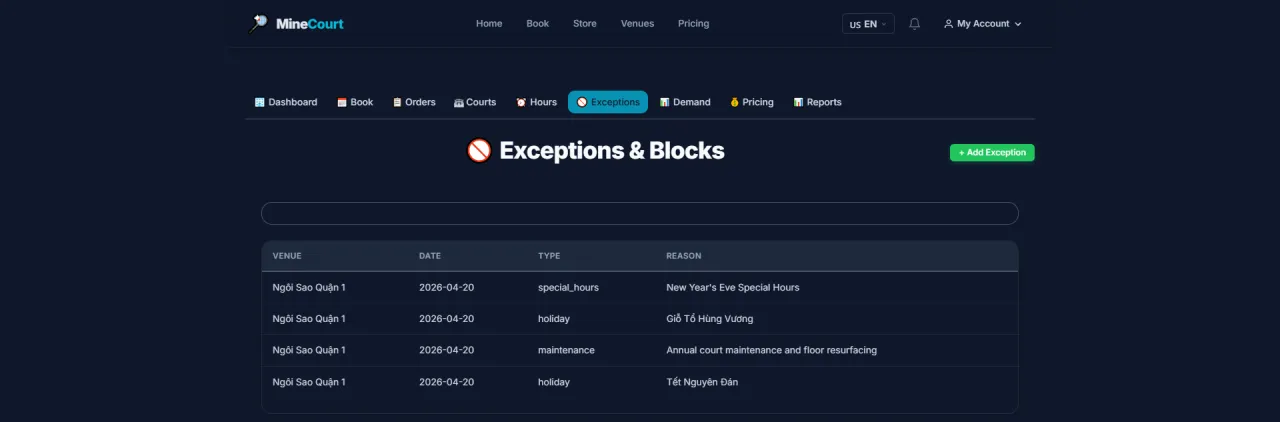
Task: Click the Exceptions & Blocks heading
Action: coord(612,151)
